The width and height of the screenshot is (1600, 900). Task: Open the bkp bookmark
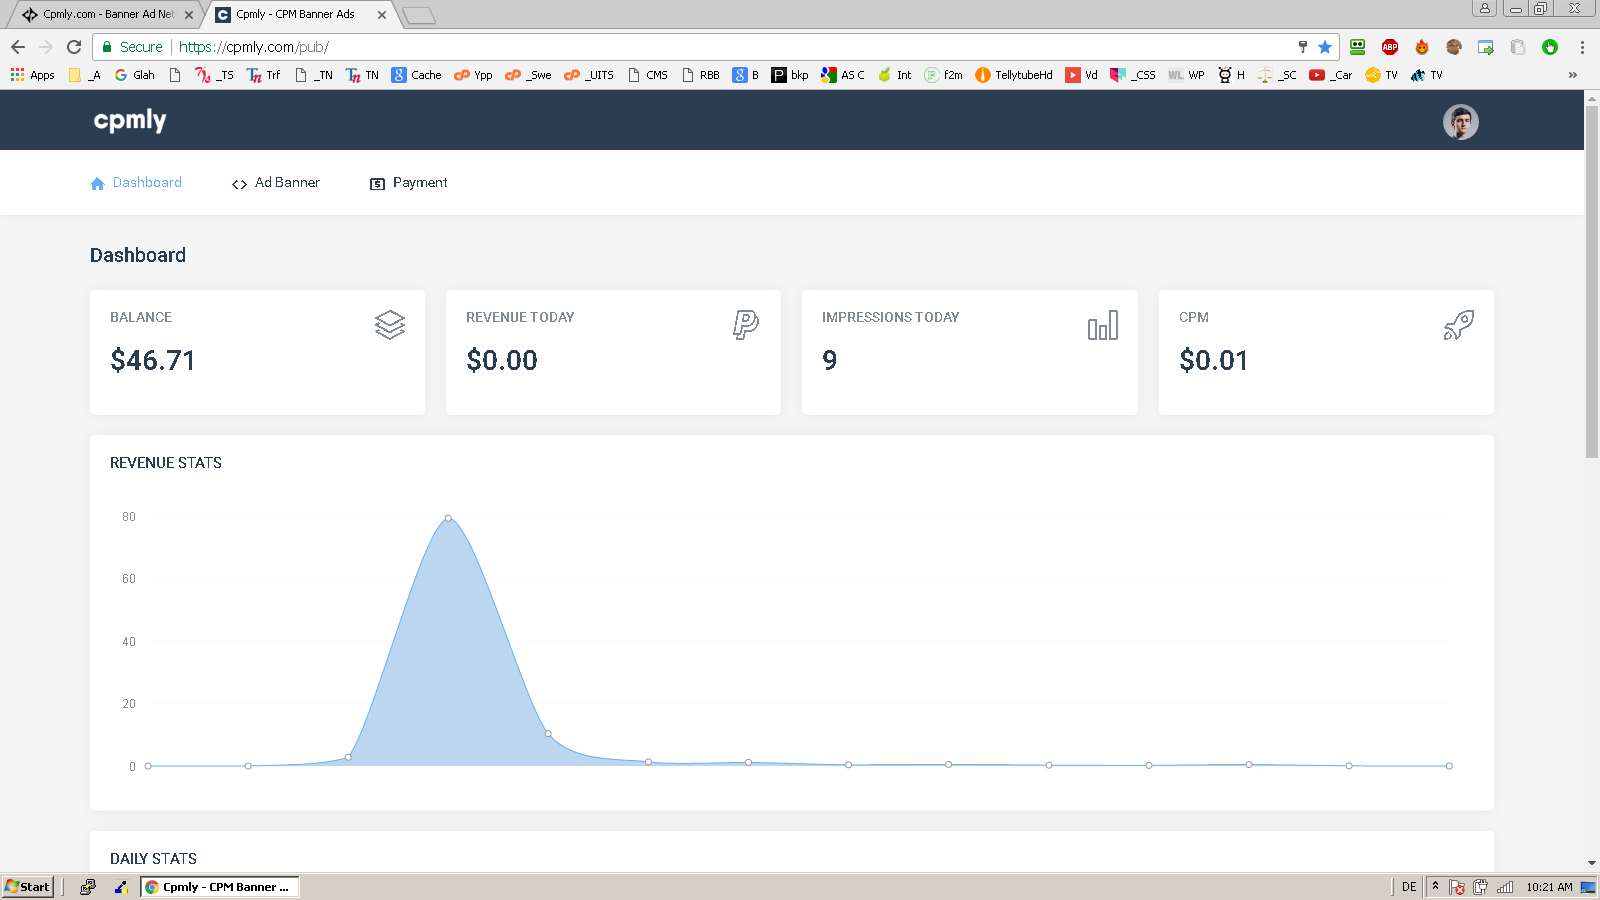tap(790, 75)
